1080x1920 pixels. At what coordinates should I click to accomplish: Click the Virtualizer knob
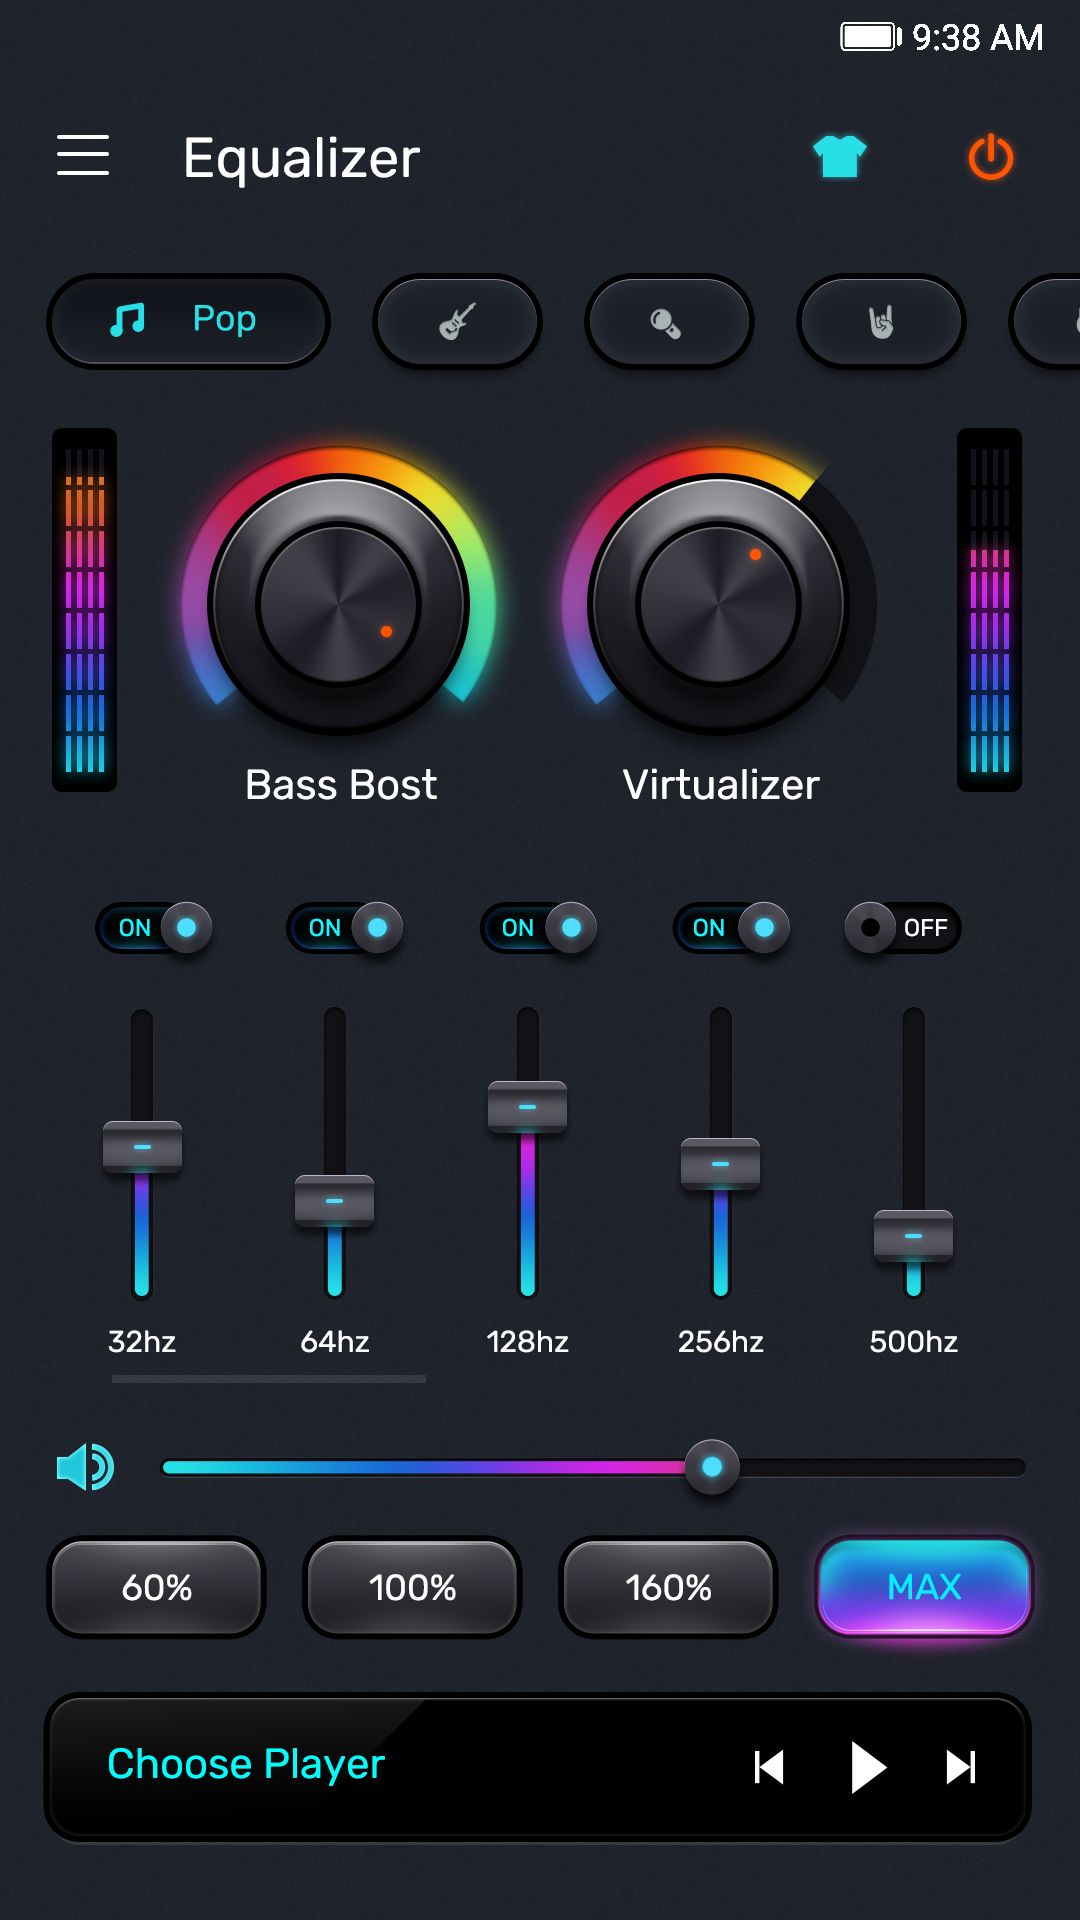(x=718, y=604)
